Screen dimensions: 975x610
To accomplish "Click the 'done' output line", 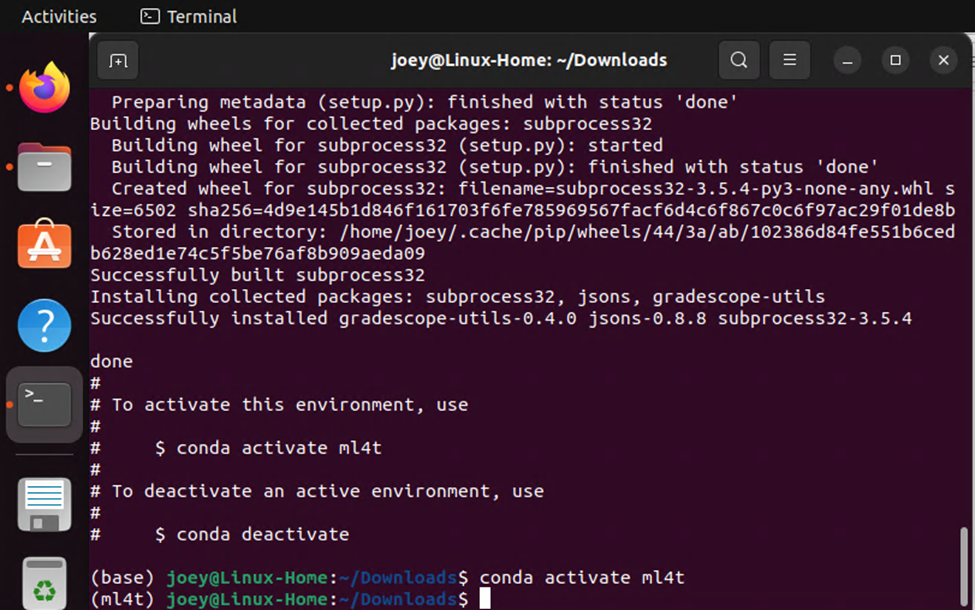I will (x=111, y=361).
